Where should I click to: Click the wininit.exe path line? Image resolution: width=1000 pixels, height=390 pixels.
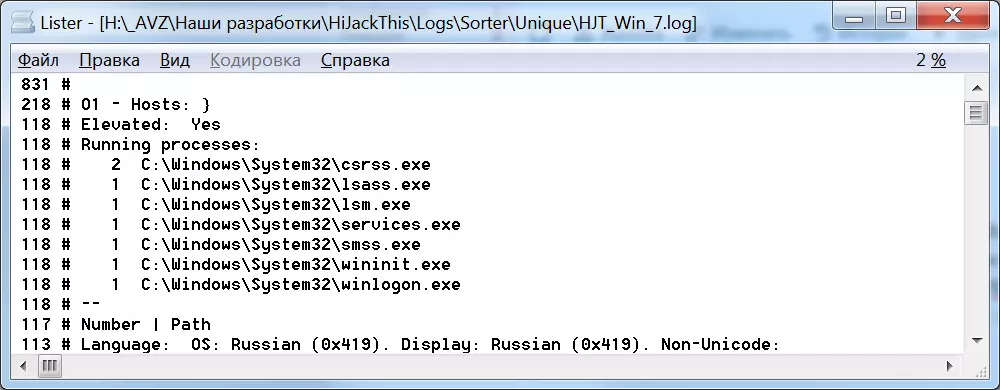236,264
